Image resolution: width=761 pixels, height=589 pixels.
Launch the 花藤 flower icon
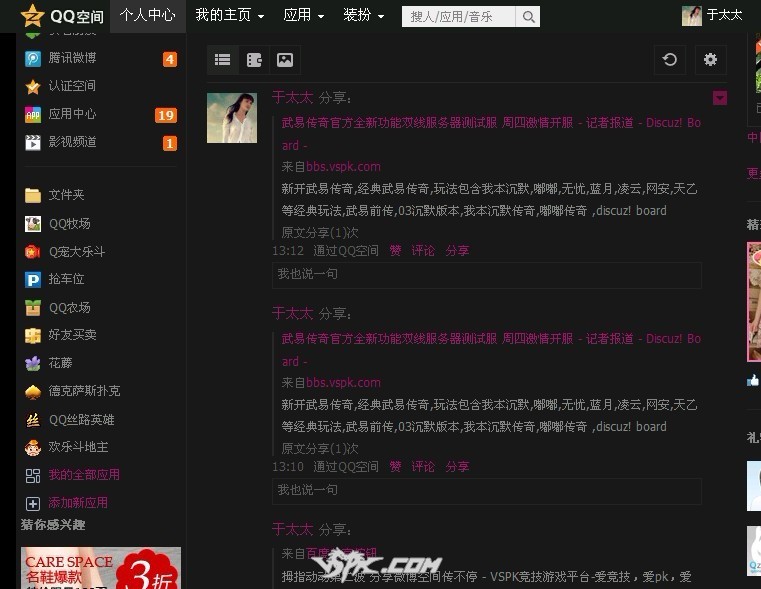pos(33,363)
